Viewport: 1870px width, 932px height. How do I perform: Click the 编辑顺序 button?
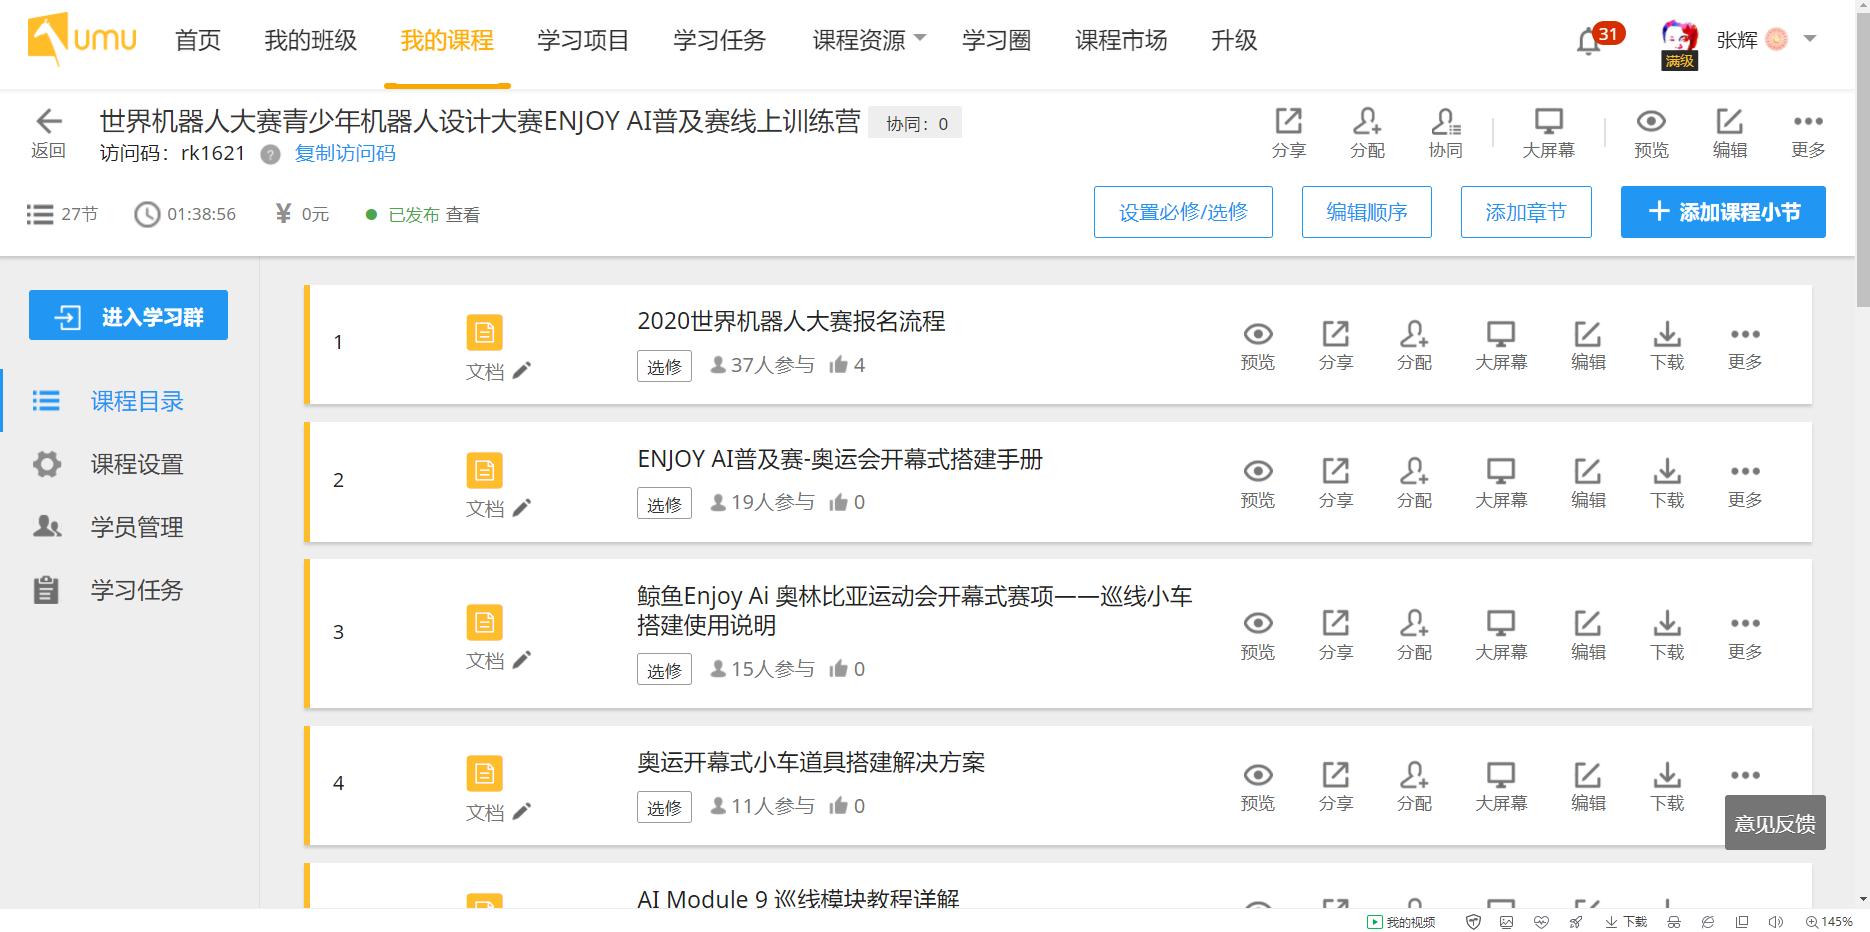pyautogui.click(x=1367, y=212)
